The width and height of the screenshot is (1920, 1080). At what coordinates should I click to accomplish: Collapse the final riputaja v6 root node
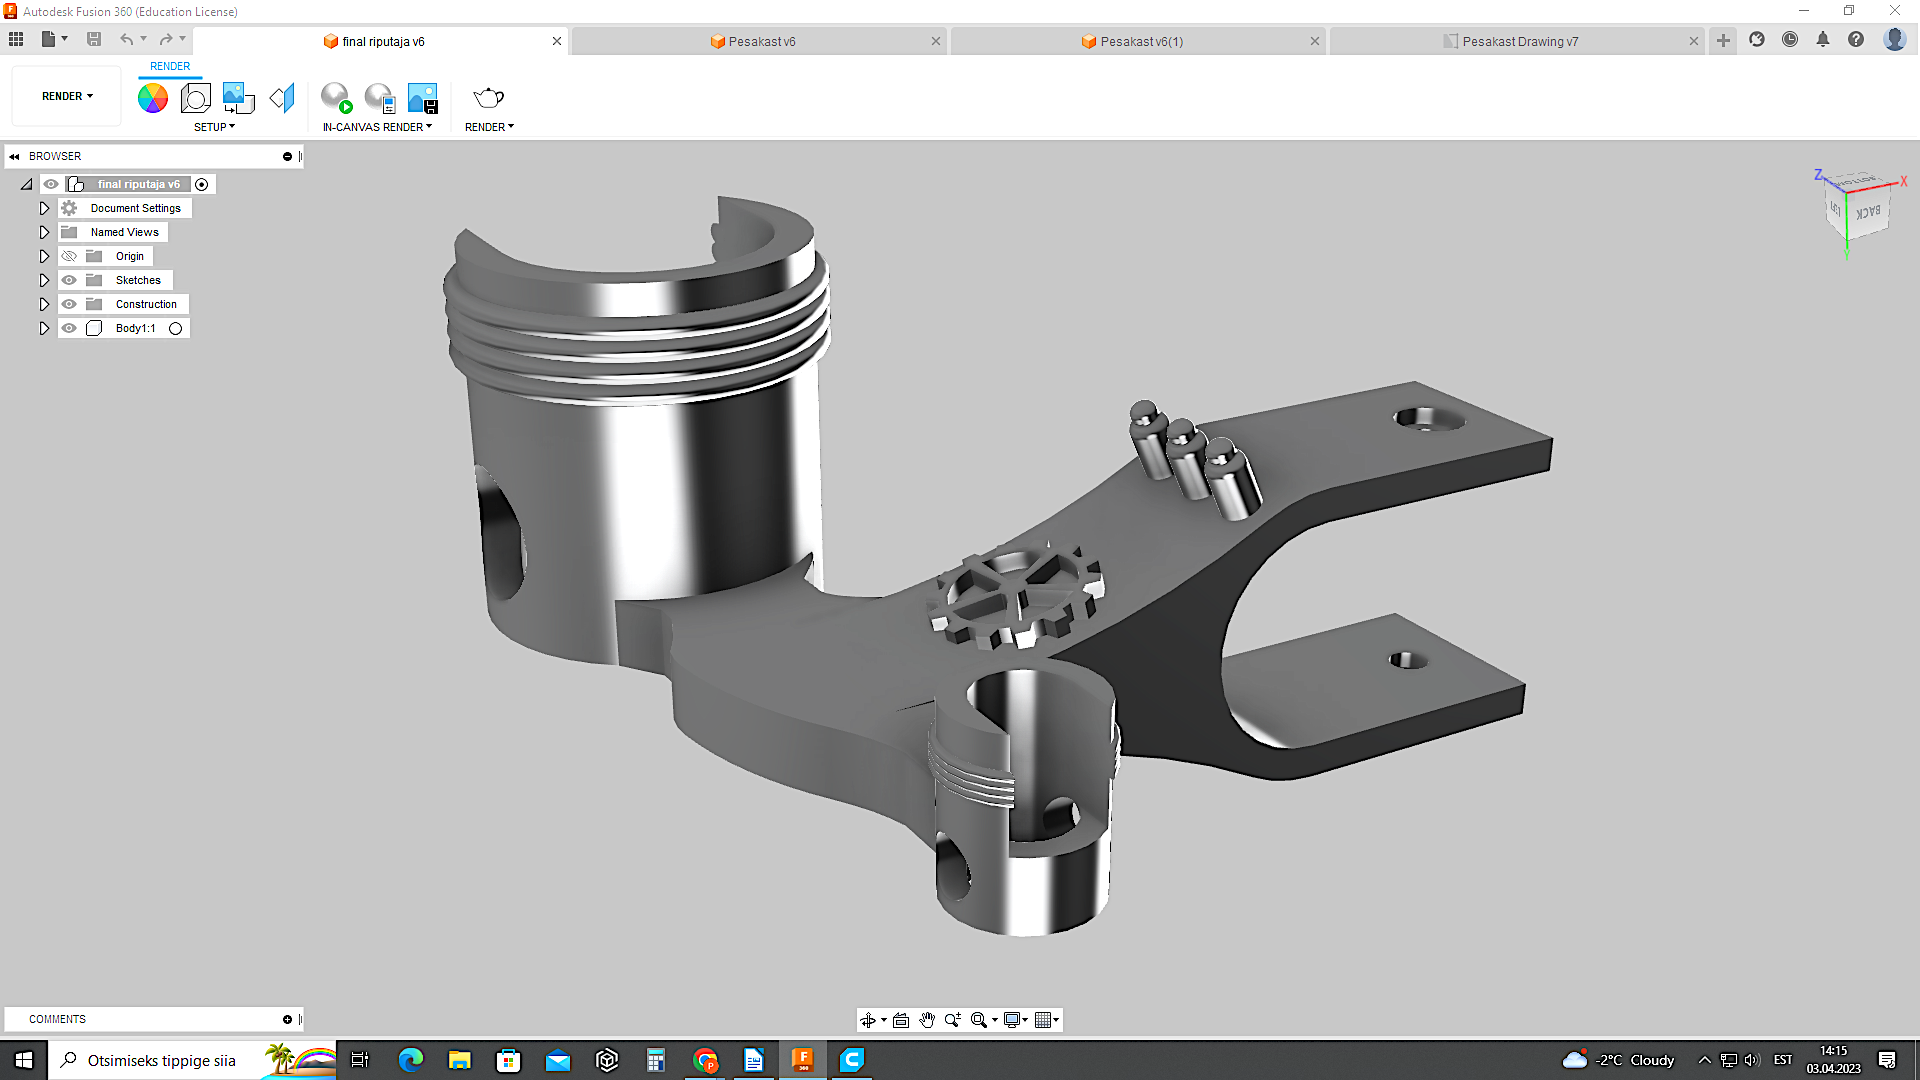click(27, 184)
